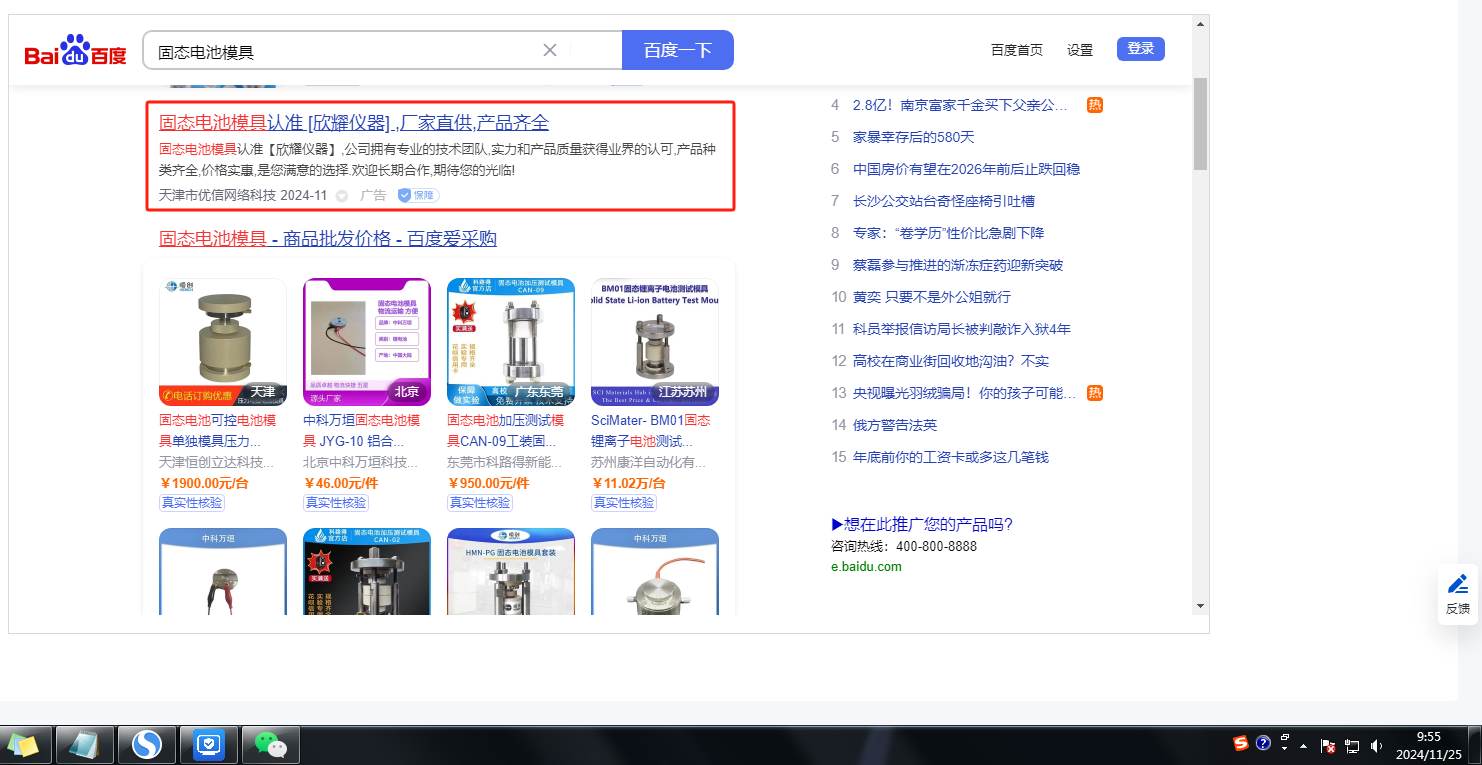Viewport: 1482px width, 765px height.
Task: Click the page scrollbar up arrow
Action: [1201, 23]
